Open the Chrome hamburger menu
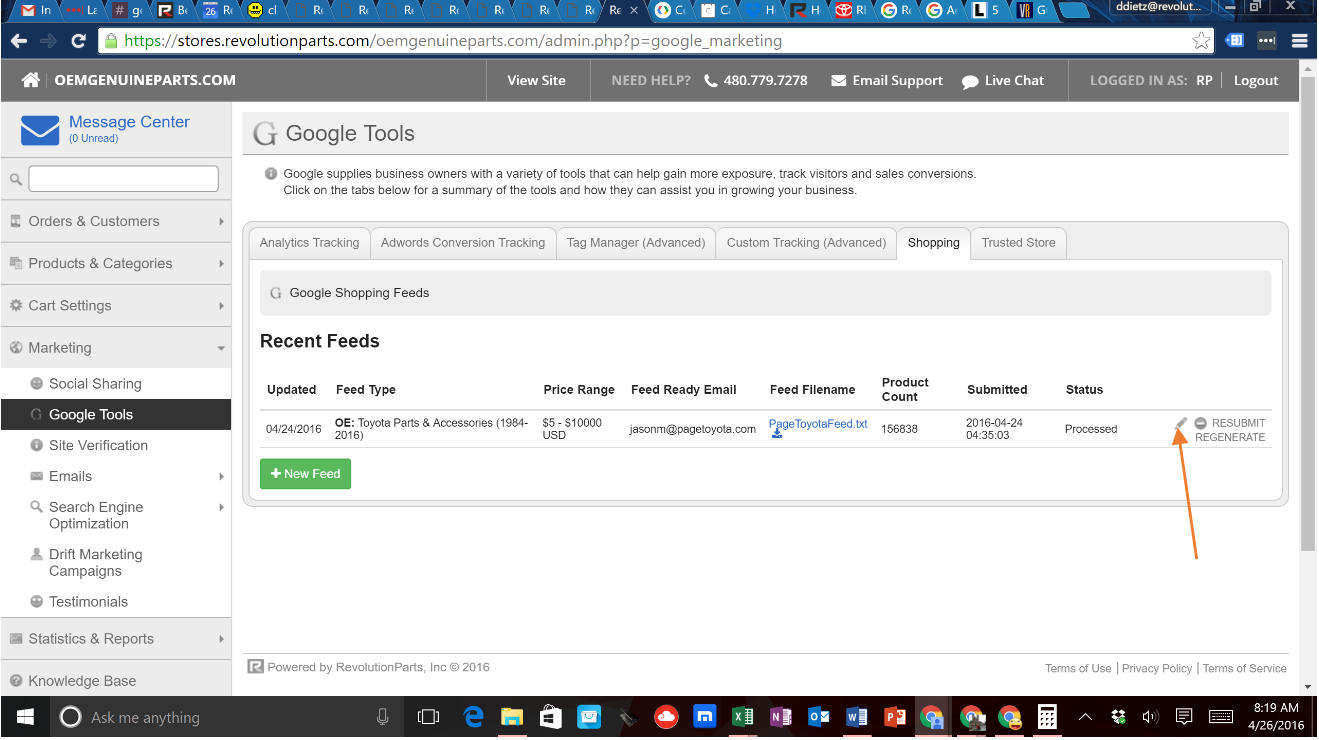Viewport: 1319px width, 740px height. tap(1299, 41)
